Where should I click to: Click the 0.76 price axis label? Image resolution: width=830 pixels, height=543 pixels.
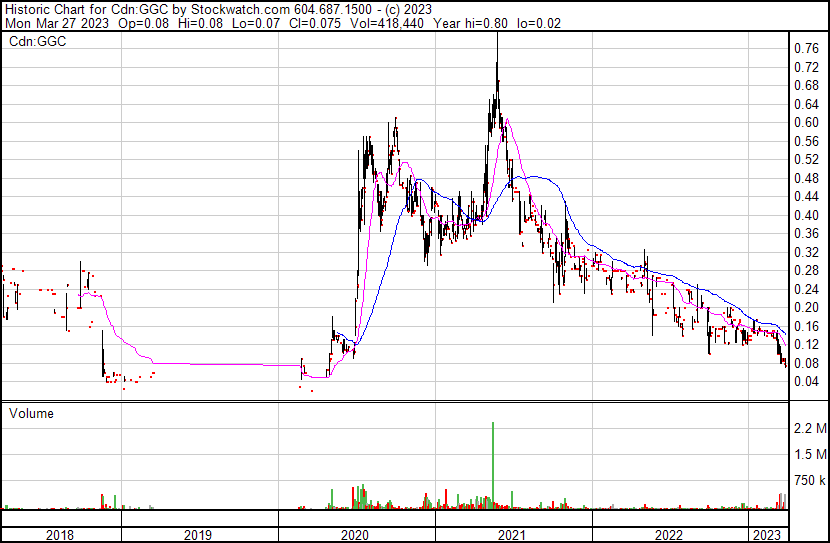(806, 48)
